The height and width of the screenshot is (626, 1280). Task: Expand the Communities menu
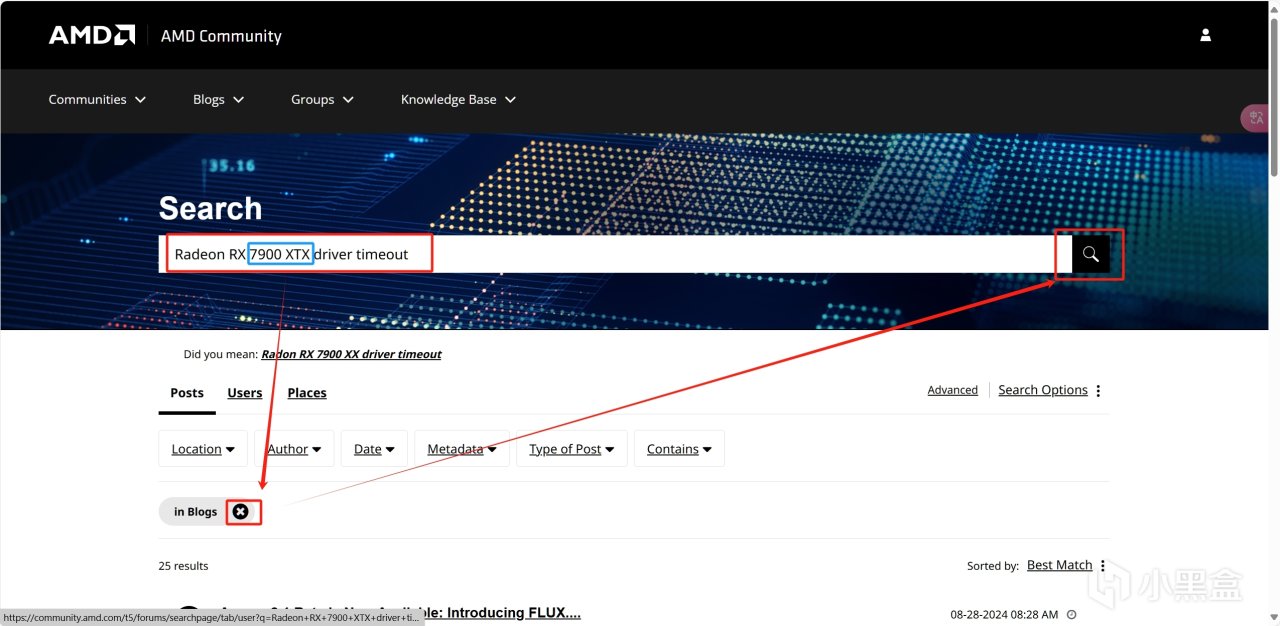(97, 100)
